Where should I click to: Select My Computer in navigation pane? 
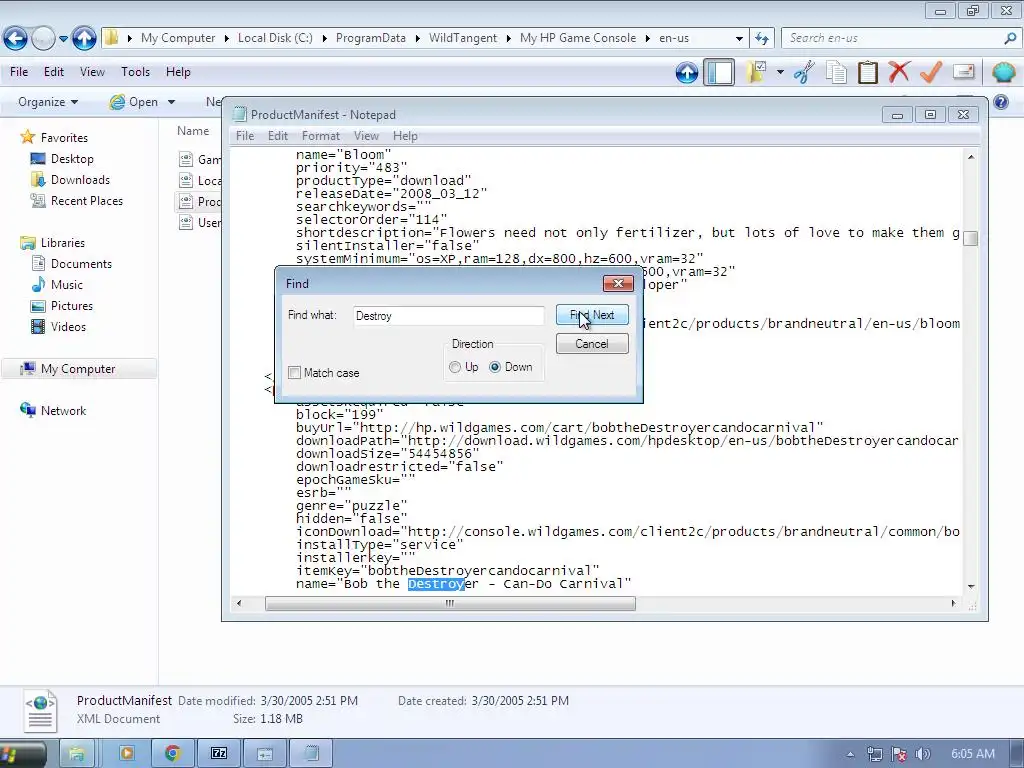click(78, 369)
